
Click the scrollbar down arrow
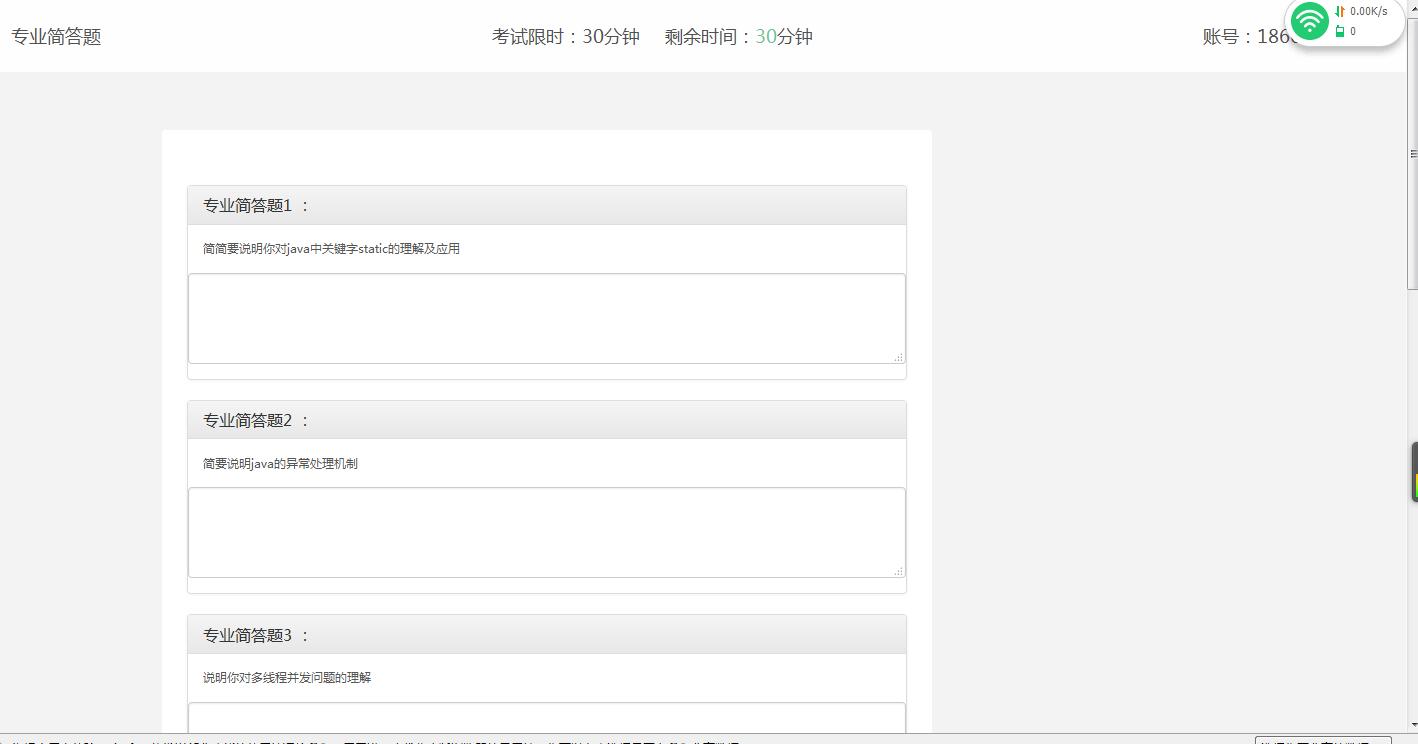tap(1413, 725)
